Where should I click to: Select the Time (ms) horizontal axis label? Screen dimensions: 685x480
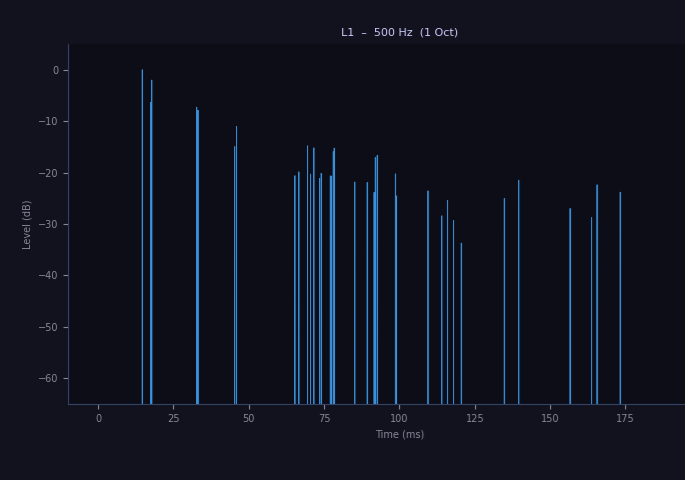(x=400, y=434)
